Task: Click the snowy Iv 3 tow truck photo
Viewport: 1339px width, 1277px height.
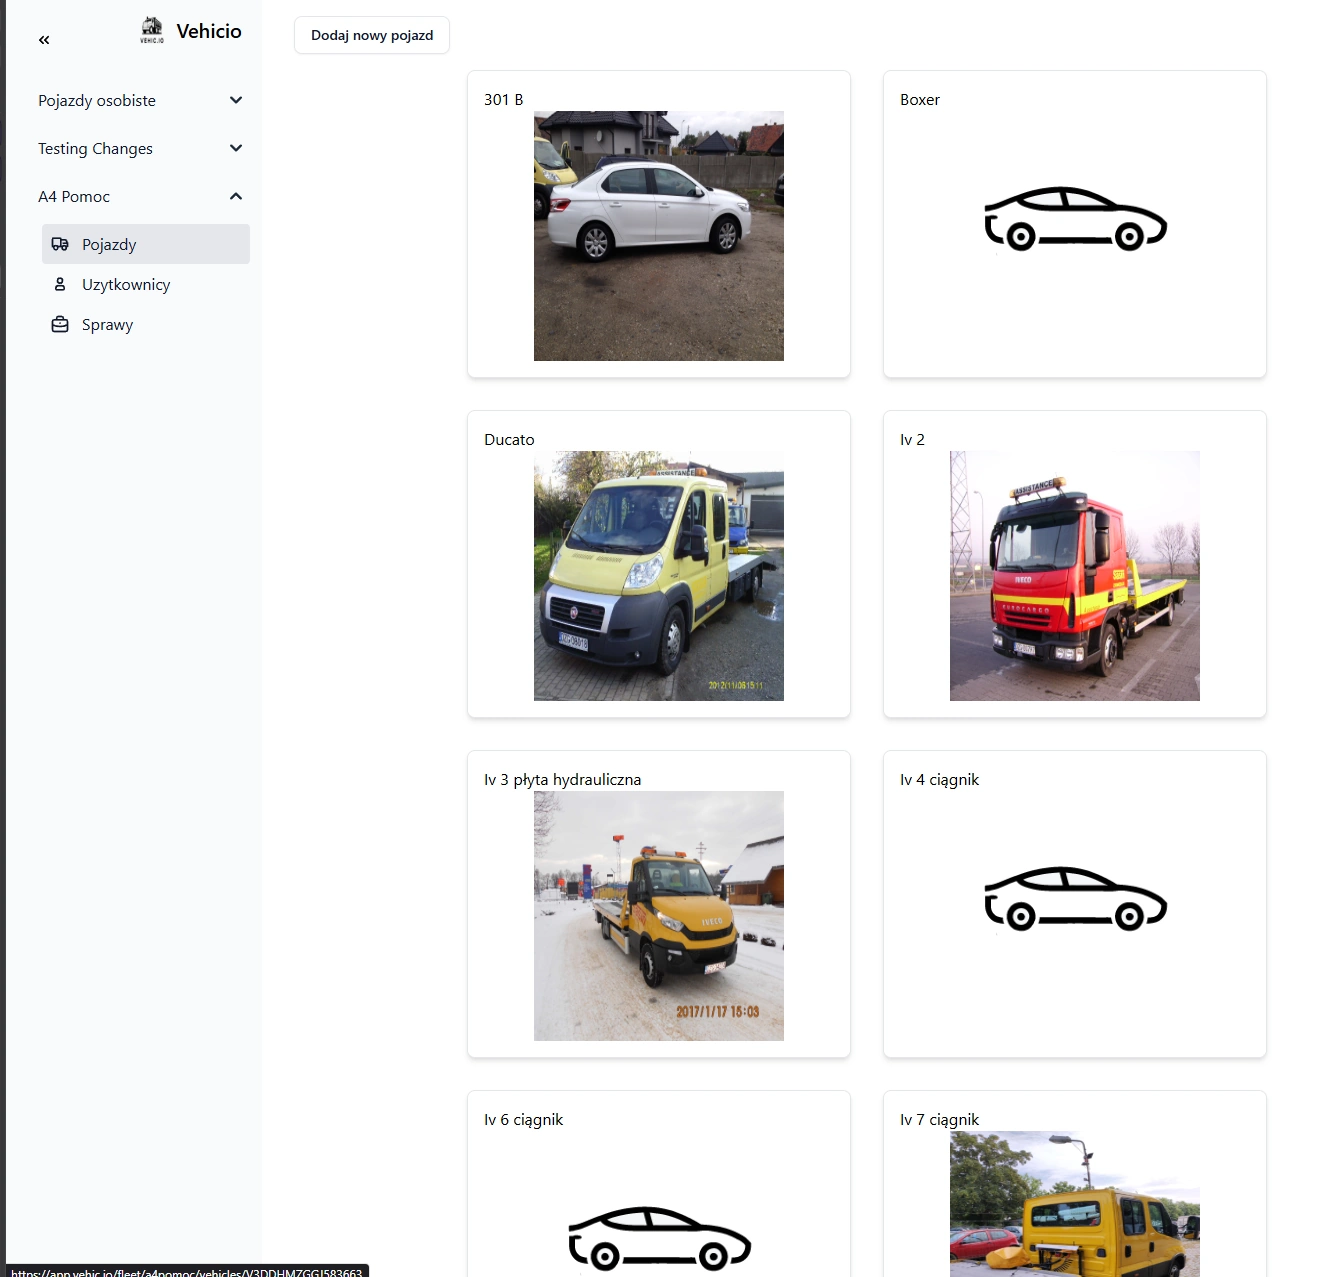Action: (659, 916)
